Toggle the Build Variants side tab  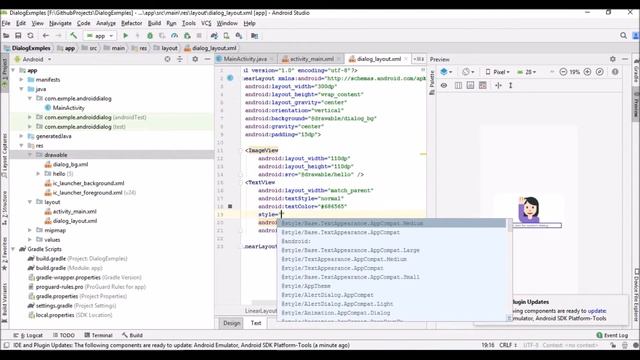pyautogui.click(x=4, y=303)
